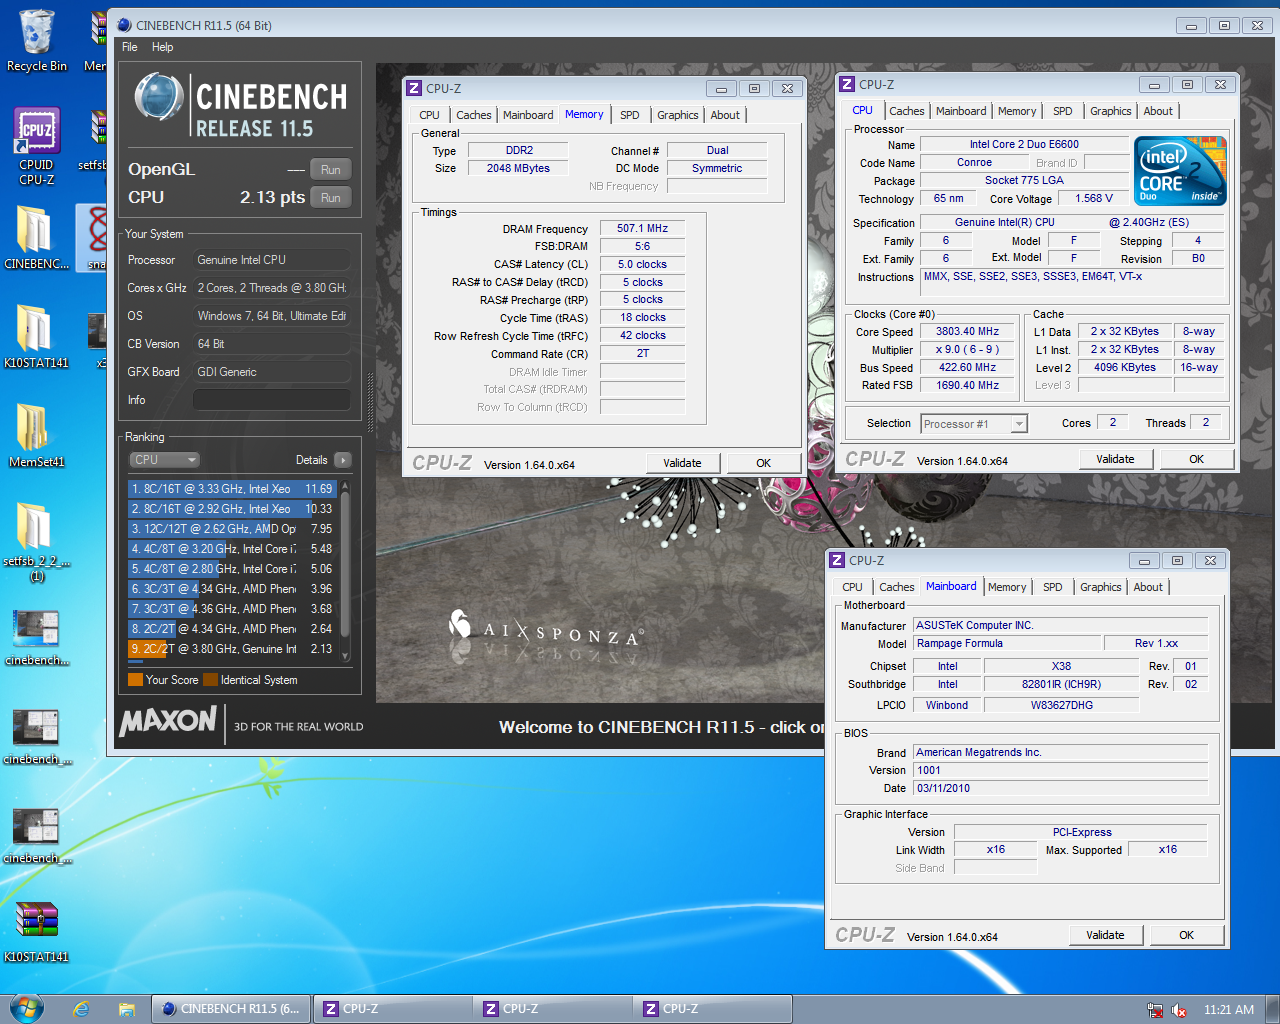
Task: Click the Your Score orange color swatch
Action: click(136, 680)
